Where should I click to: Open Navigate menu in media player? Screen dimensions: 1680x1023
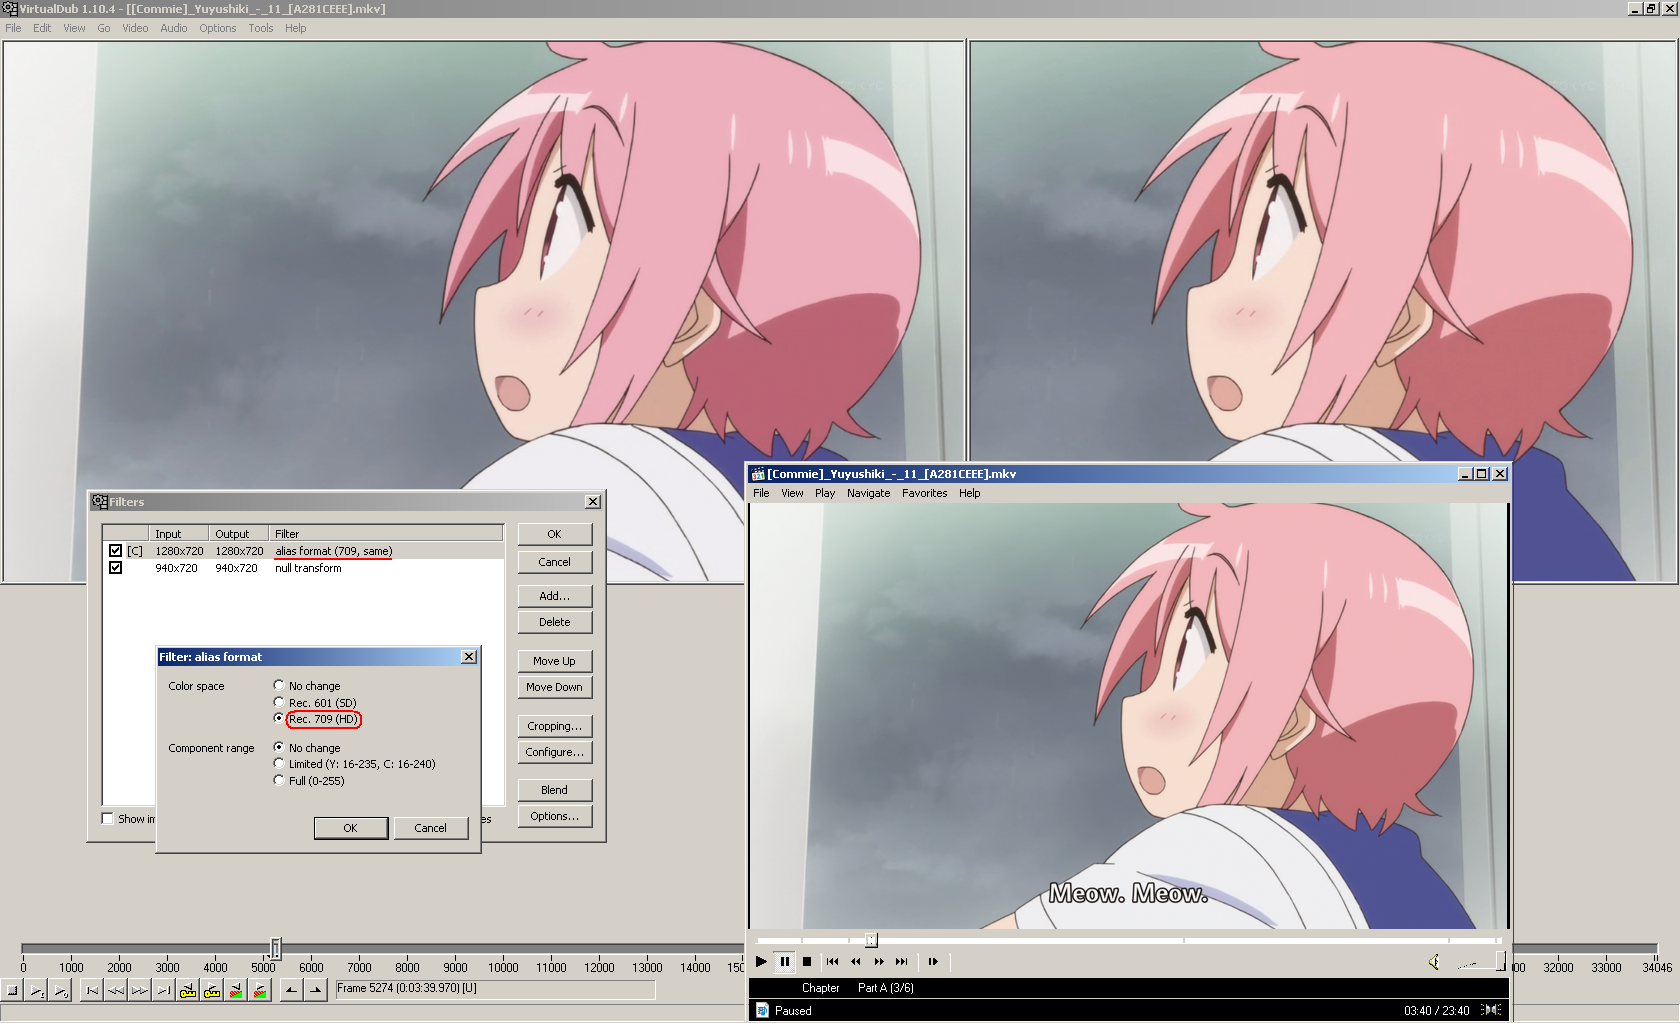[x=868, y=493]
